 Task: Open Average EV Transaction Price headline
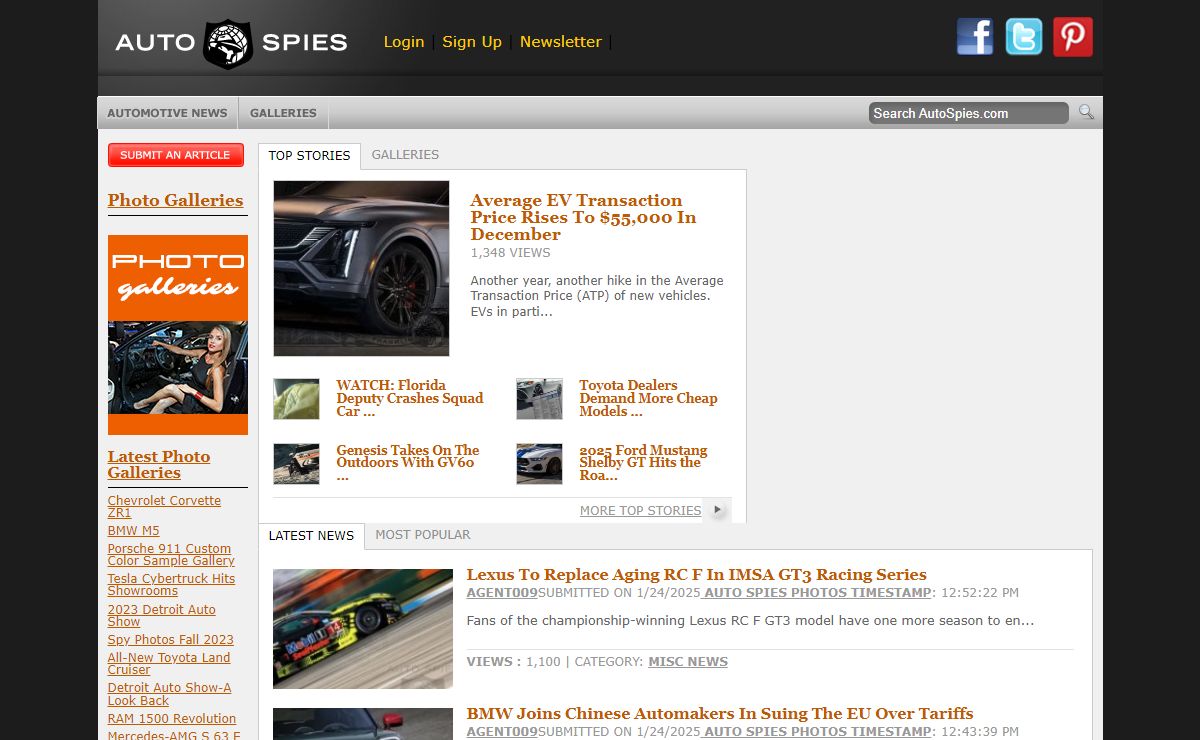583,217
